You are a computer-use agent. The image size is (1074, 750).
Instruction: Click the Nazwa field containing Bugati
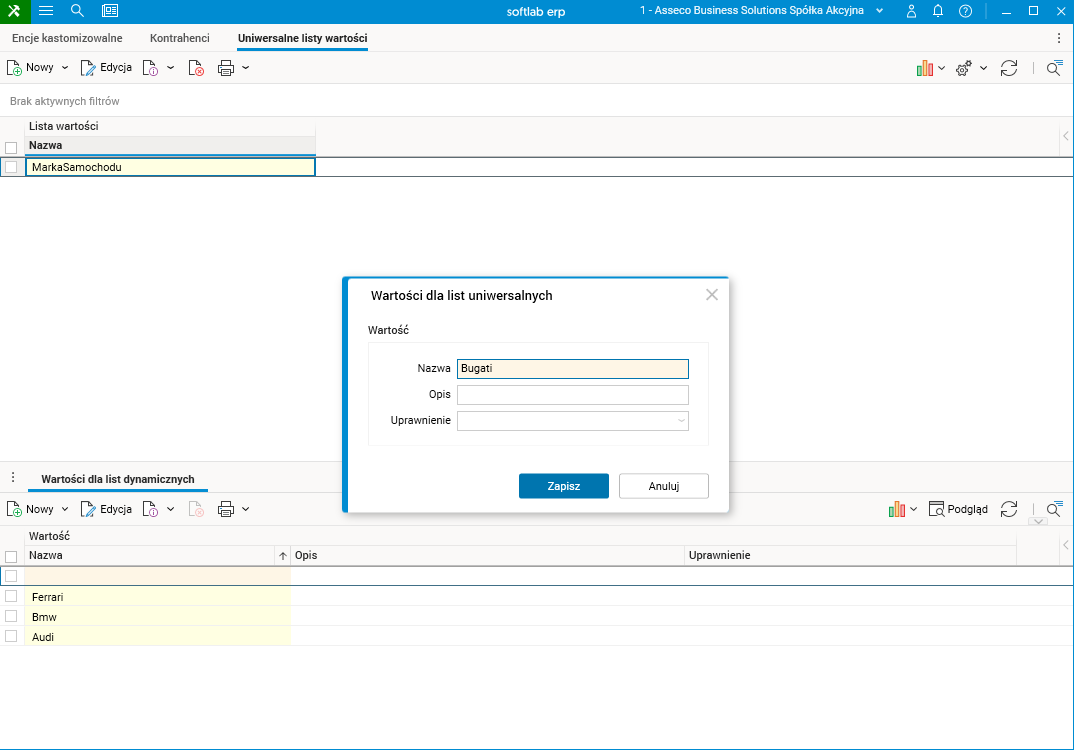click(x=573, y=368)
